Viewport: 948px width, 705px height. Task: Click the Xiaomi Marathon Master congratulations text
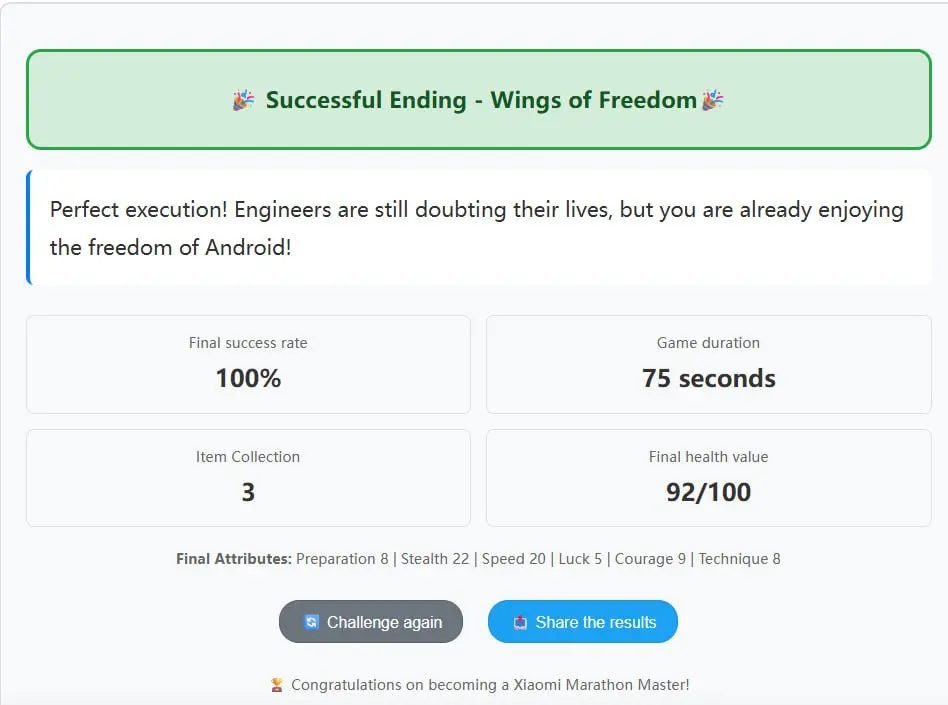coord(490,685)
